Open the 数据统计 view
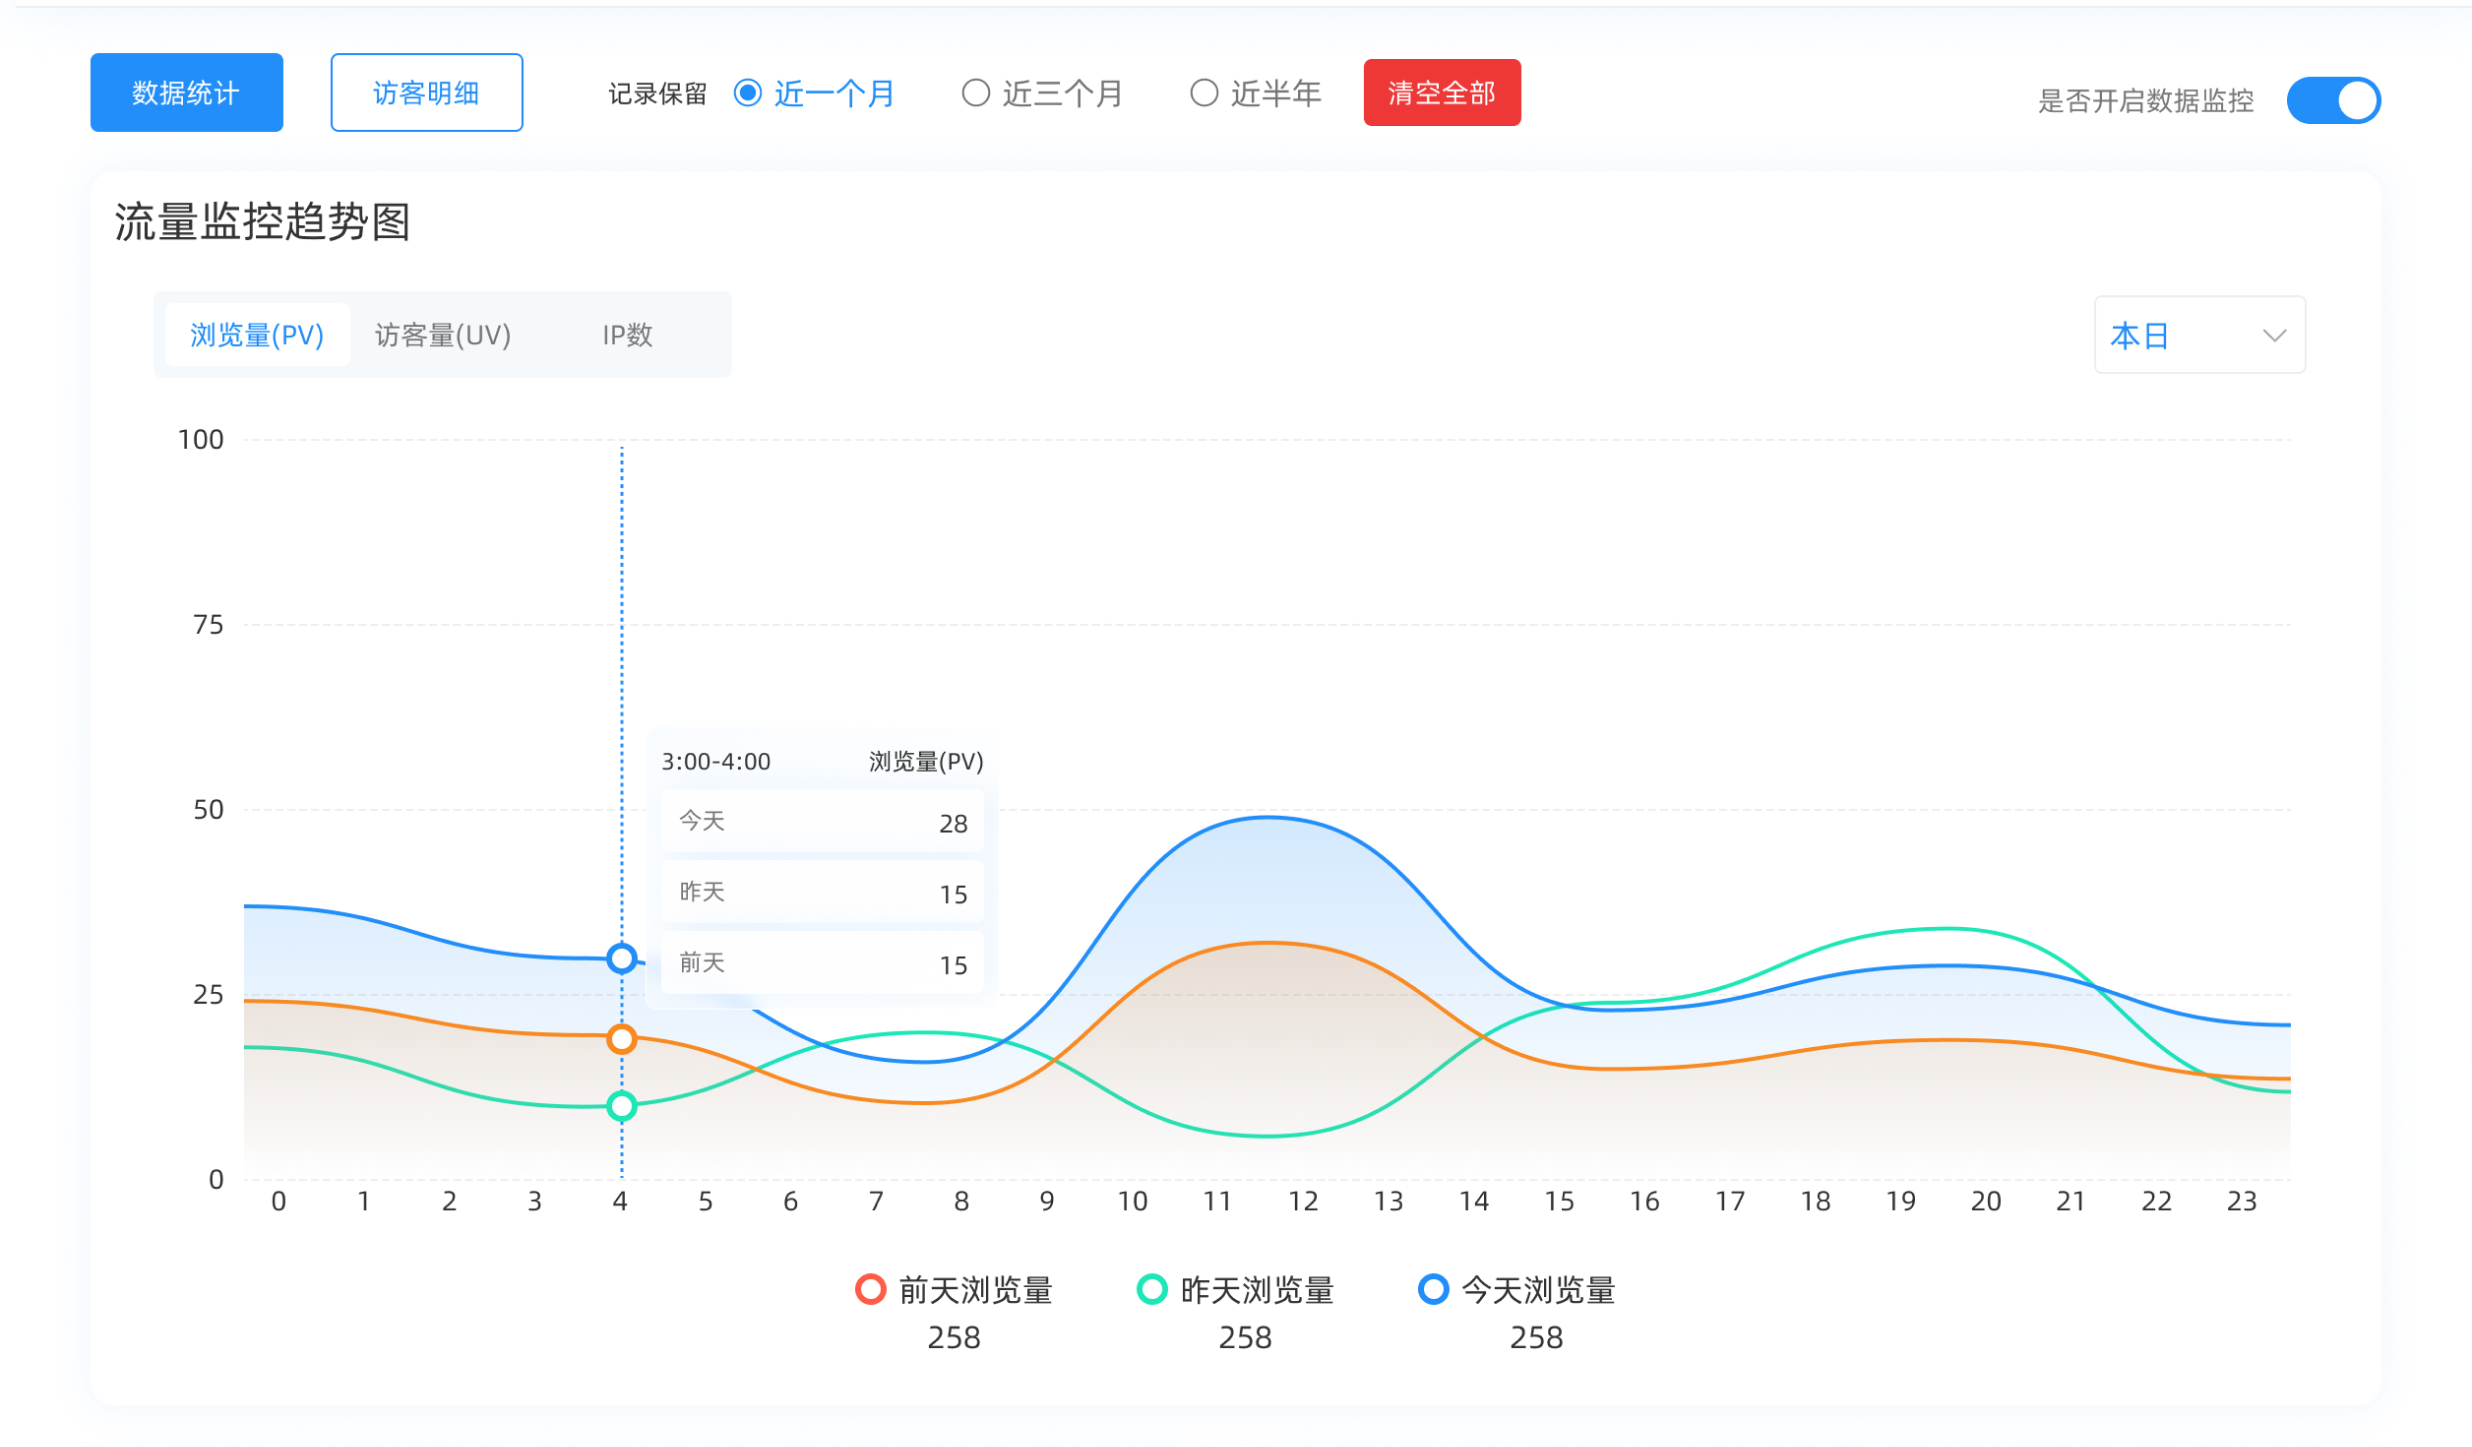This screenshot has height=1447, width=2472. (x=187, y=93)
